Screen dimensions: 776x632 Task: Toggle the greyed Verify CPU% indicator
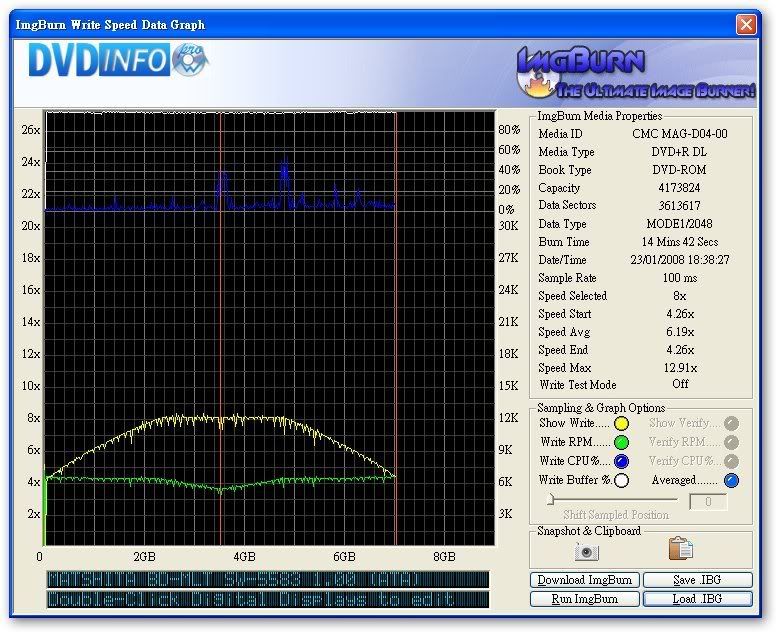click(x=731, y=461)
